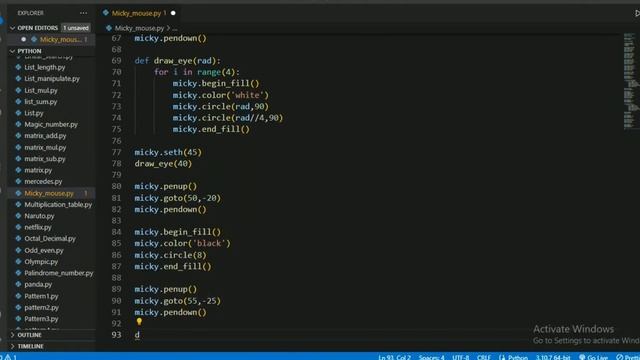This screenshot has width=640, height=360.
Task: Click the Micky_mouse.py breadcrumb item
Action: [139, 28]
